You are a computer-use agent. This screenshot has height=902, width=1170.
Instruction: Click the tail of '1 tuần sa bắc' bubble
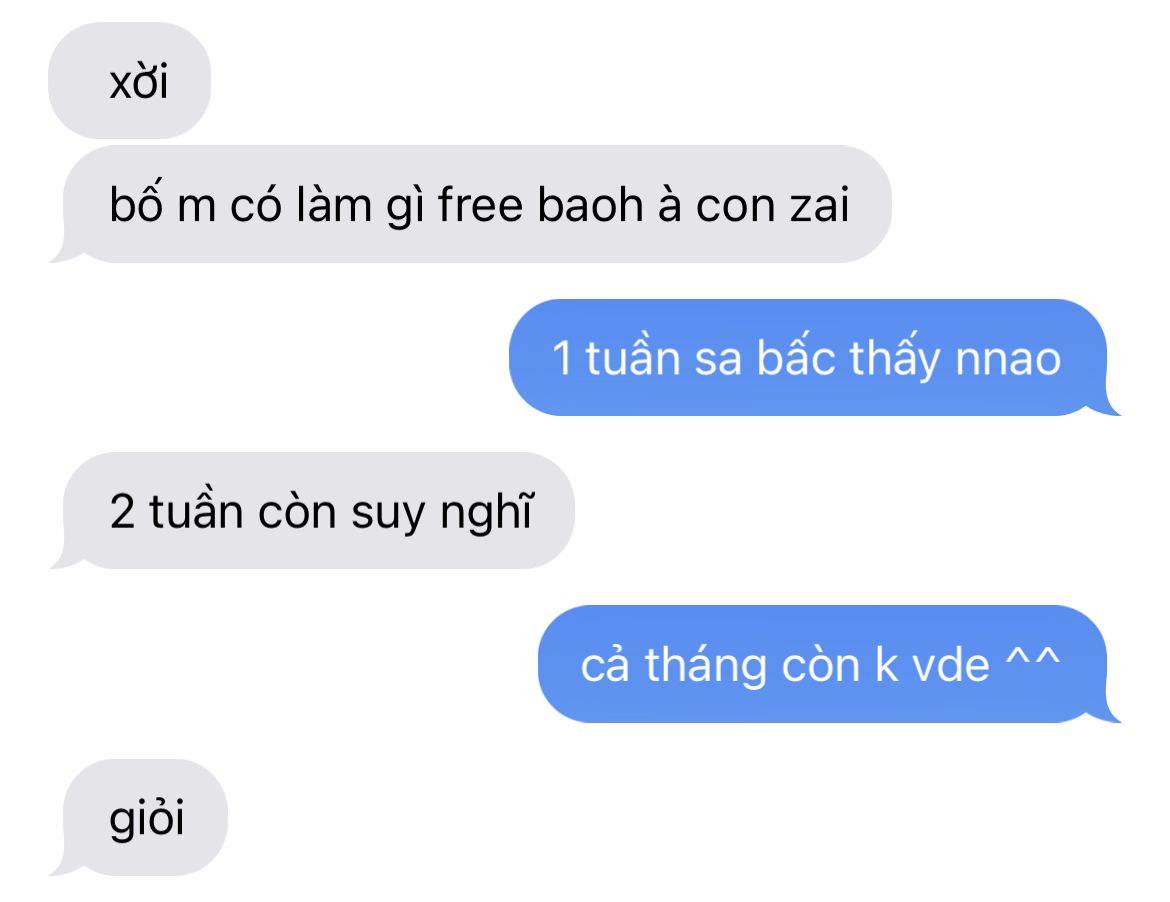1104,407
